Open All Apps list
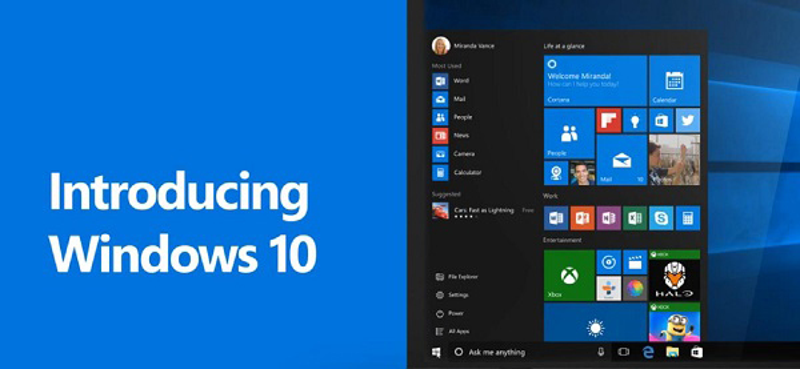This screenshot has width=800, height=369. [x=452, y=331]
